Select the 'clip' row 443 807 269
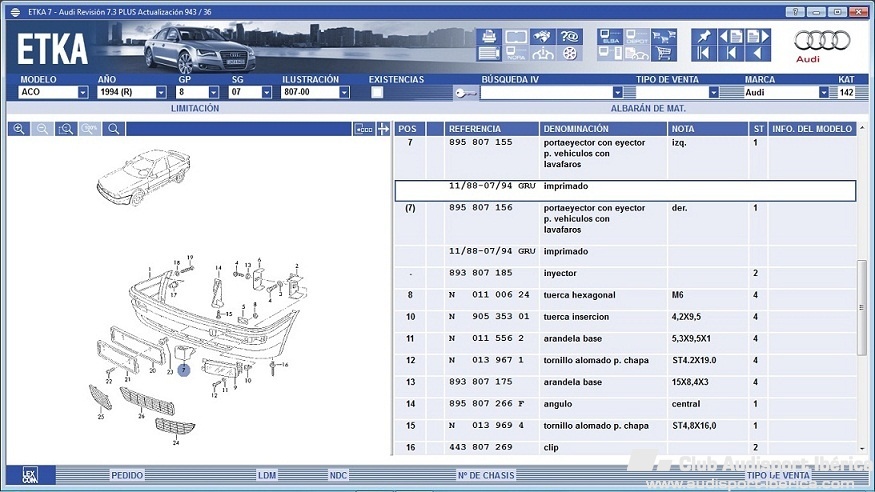 (625, 447)
